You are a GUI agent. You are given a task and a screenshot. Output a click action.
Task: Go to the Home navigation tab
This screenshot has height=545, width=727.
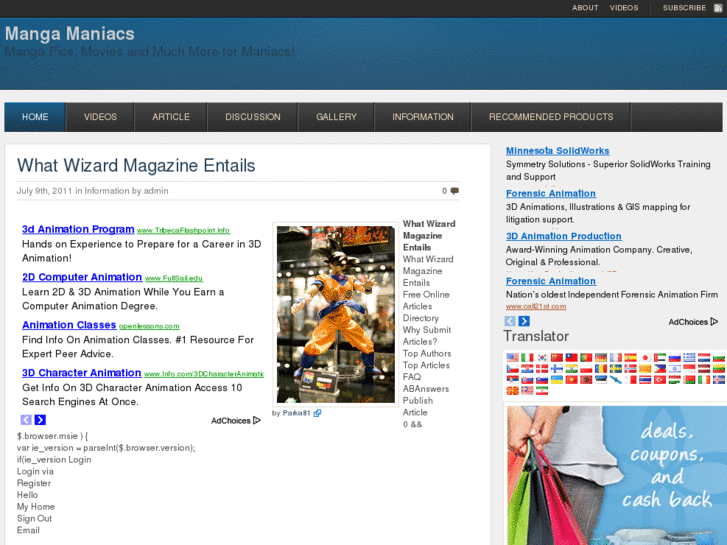(35, 117)
